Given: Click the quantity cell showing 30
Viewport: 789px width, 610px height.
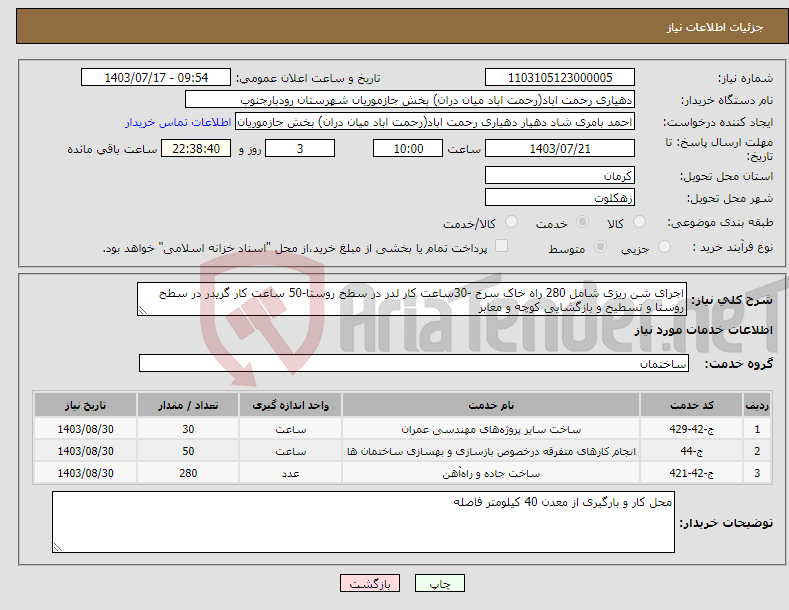Looking at the screenshot, I should coord(188,429).
